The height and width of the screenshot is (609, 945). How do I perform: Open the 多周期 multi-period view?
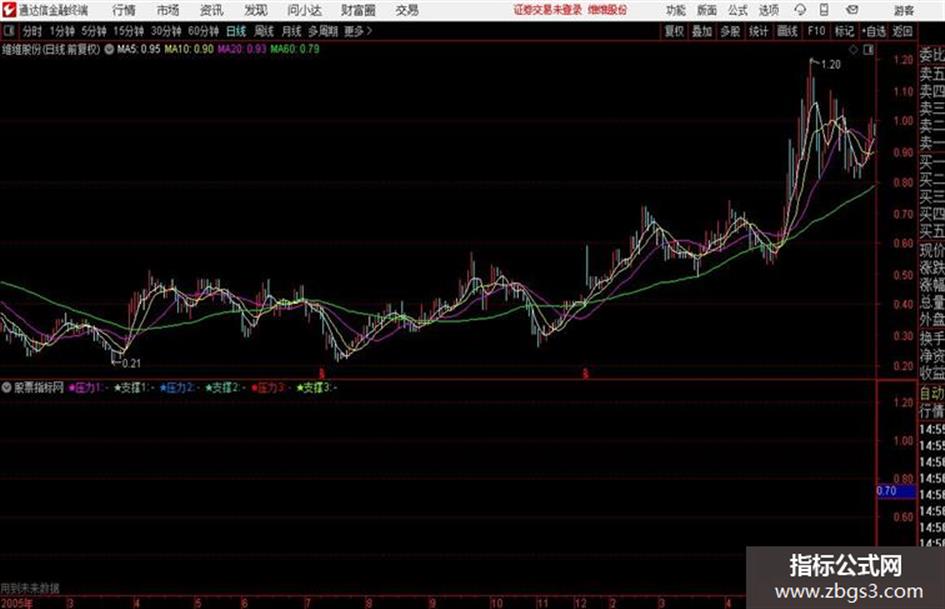click(x=323, y=31)
